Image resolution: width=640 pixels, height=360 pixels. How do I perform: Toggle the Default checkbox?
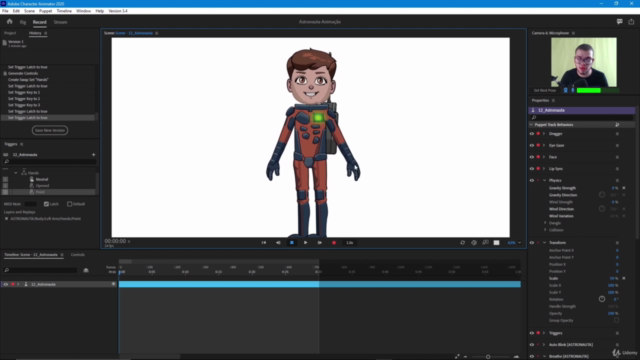point(69,204)
